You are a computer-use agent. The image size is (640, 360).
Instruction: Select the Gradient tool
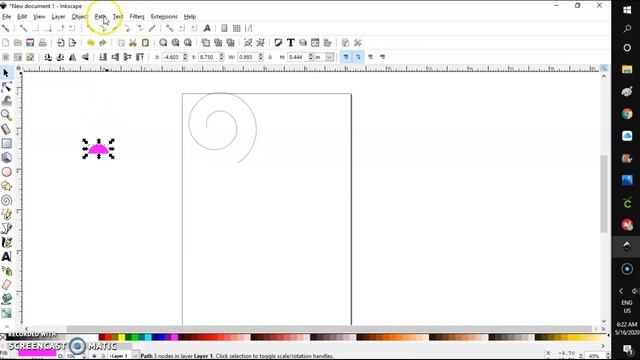pyautogui.click(x=6, y=313)
